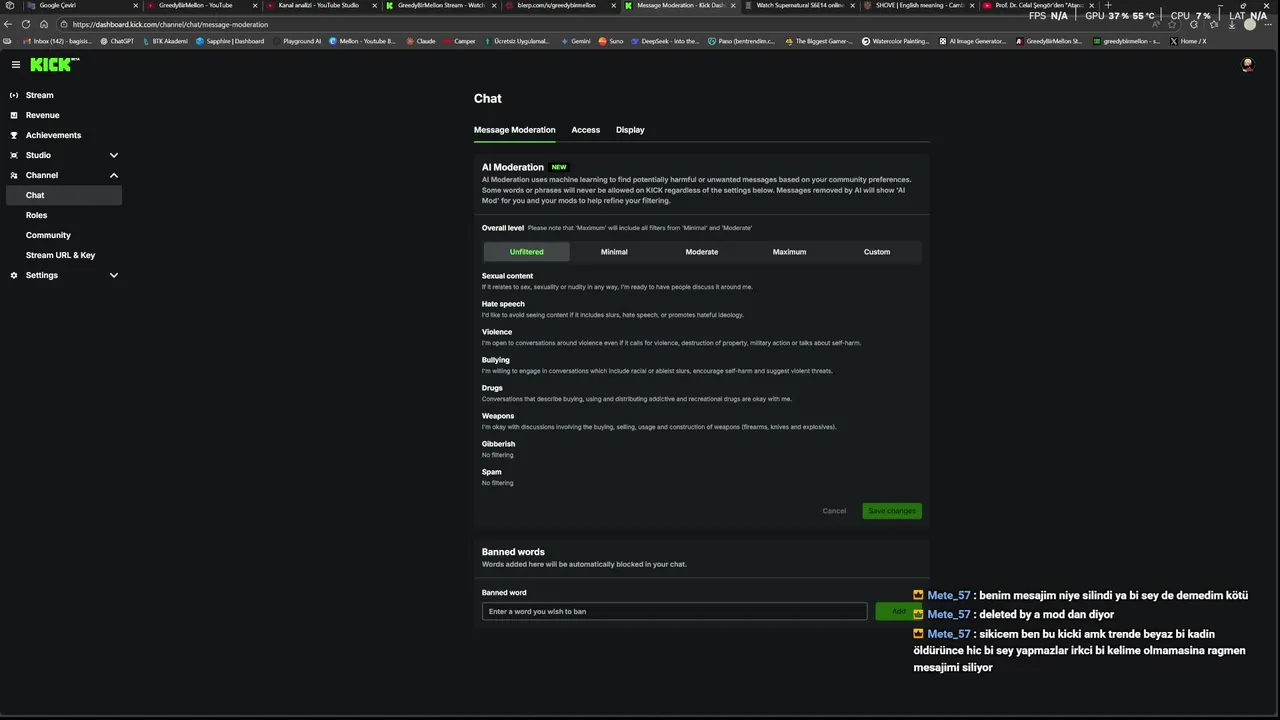
Task: Switch to SHOVE English meaning tab
Action: point(918,5)
